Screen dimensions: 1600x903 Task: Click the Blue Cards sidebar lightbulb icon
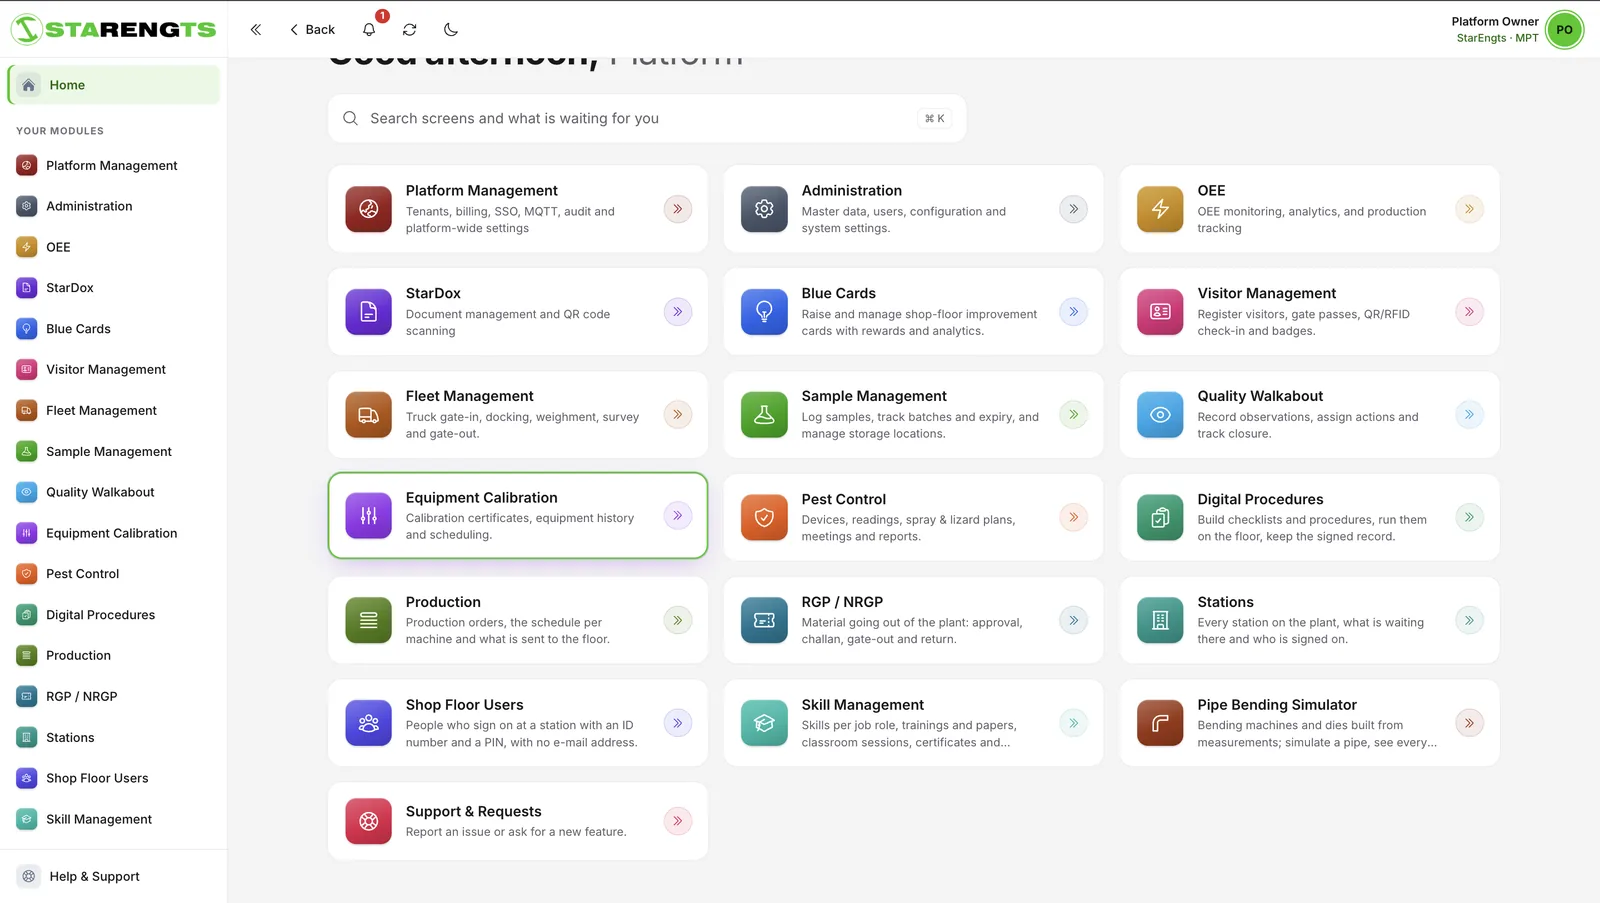pyautogui.click(x=27, y=329)
